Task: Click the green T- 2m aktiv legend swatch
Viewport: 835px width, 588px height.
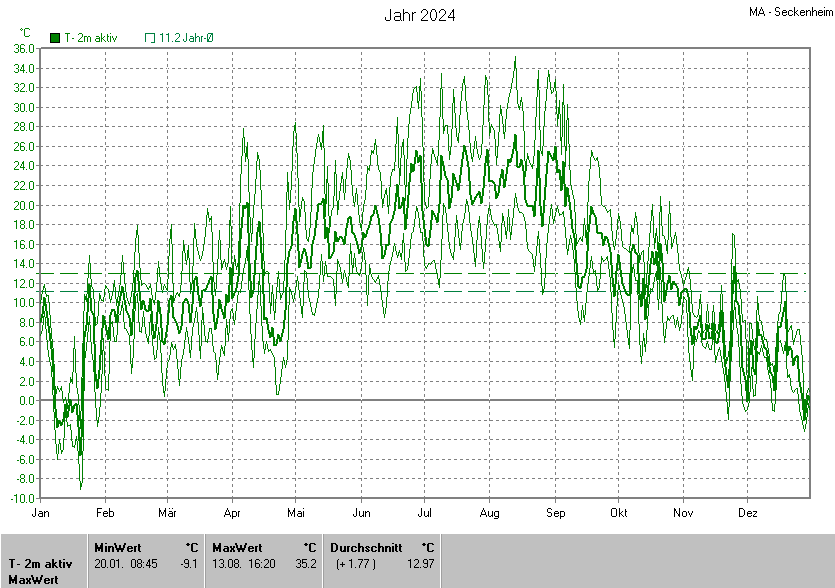Action: pos(55,38)
